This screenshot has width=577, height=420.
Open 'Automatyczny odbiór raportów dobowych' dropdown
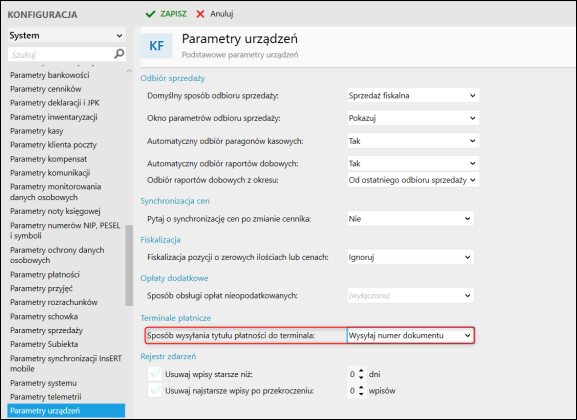click(x=413, y=163)
